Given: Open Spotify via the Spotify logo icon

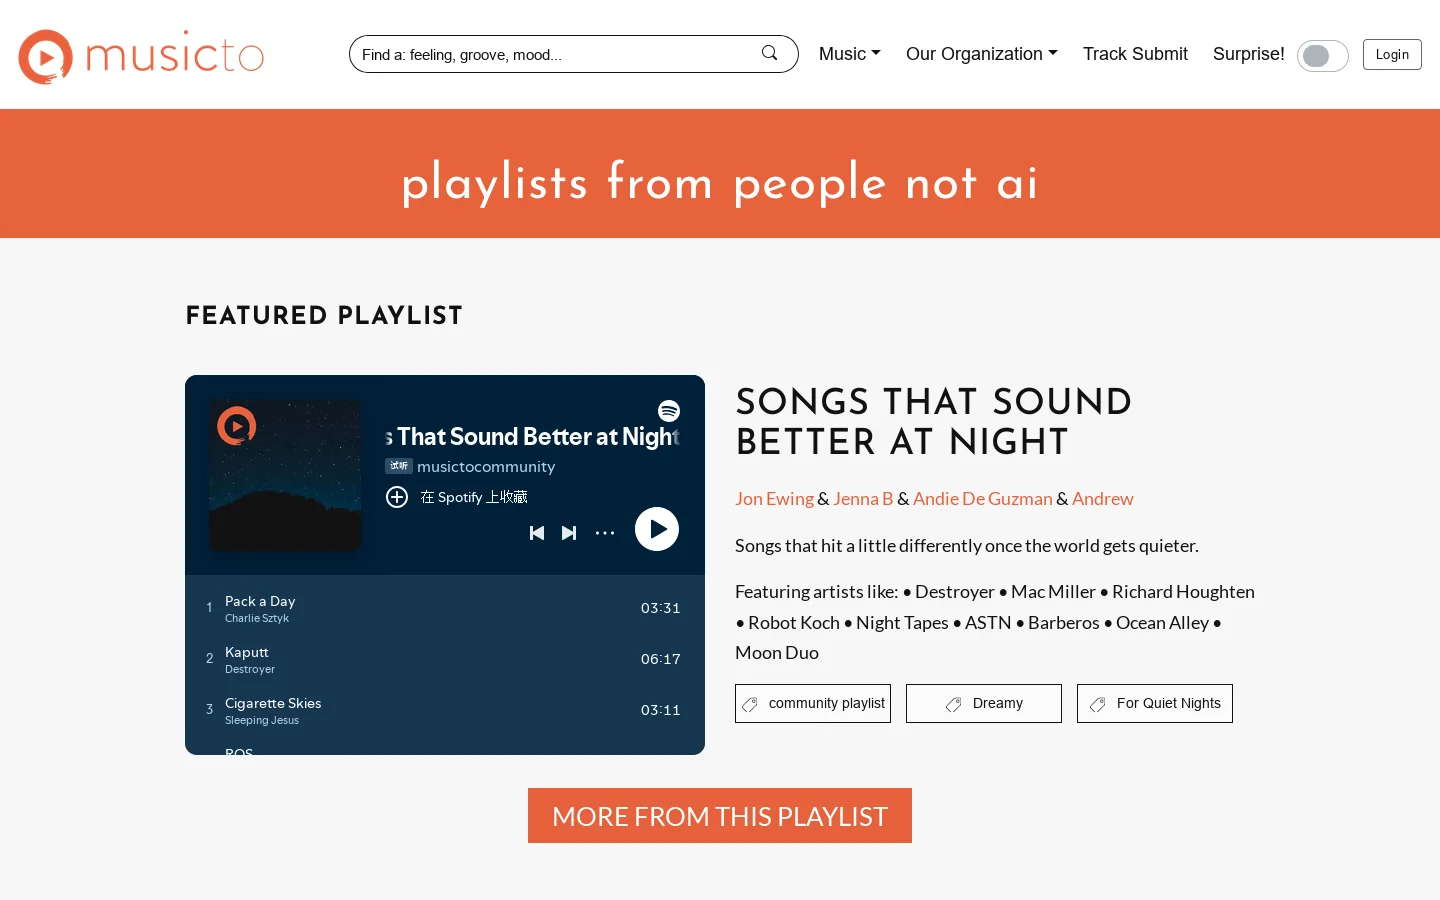Looking at the screenshot, I should click(669, 411).
